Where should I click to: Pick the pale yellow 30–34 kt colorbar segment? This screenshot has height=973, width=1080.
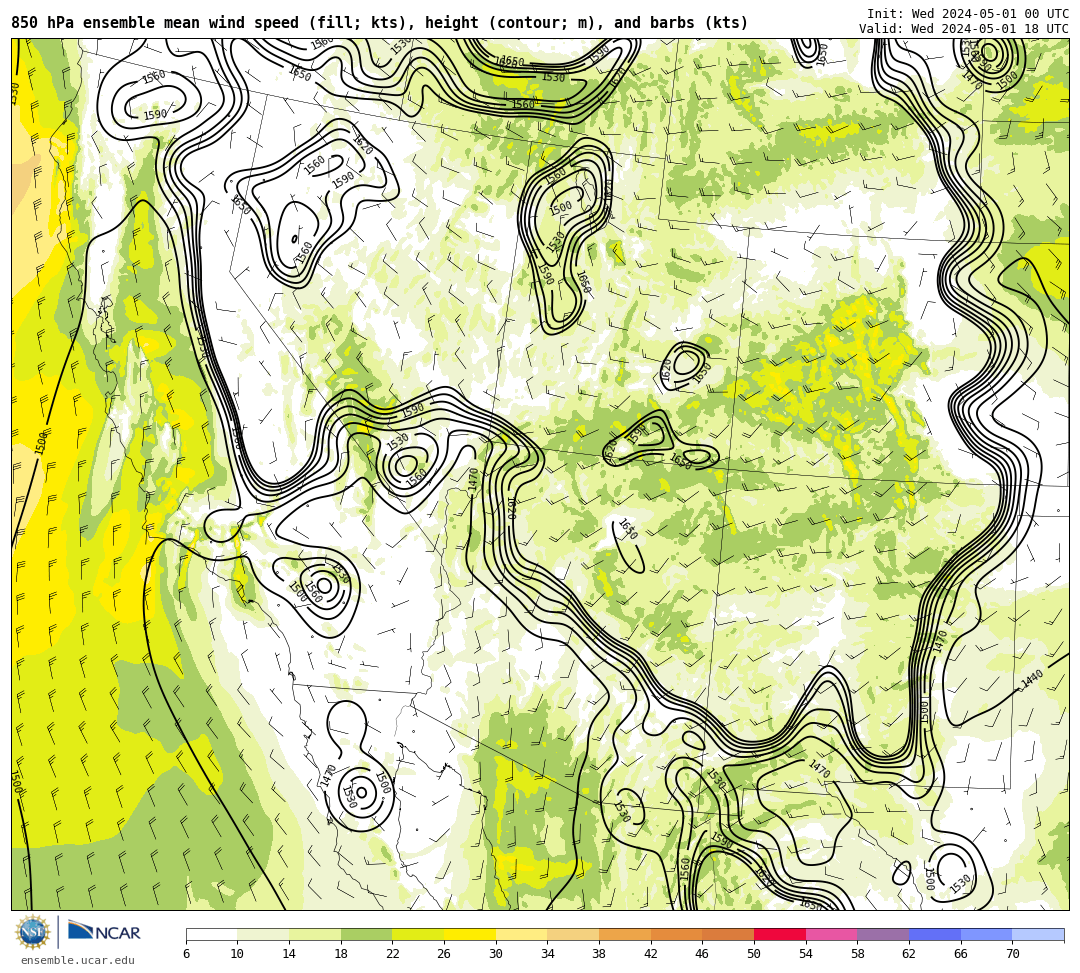coord(521,934)
